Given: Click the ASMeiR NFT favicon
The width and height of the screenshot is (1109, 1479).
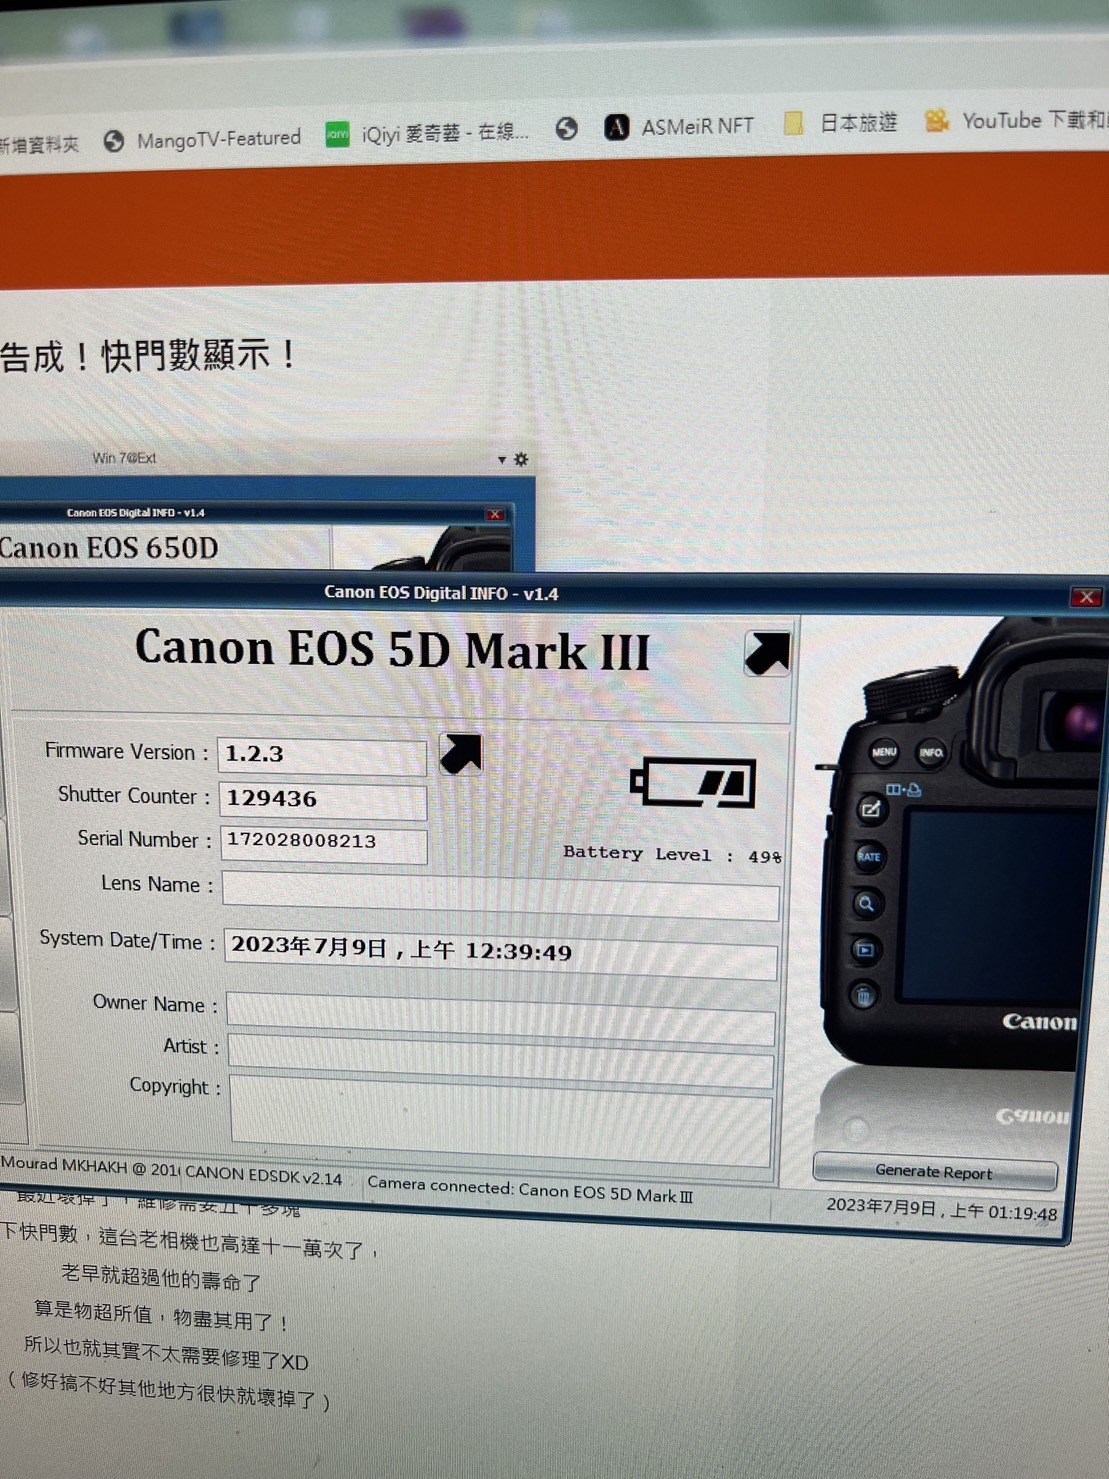Looking at the screenshot, I should [x=617, y=127].
